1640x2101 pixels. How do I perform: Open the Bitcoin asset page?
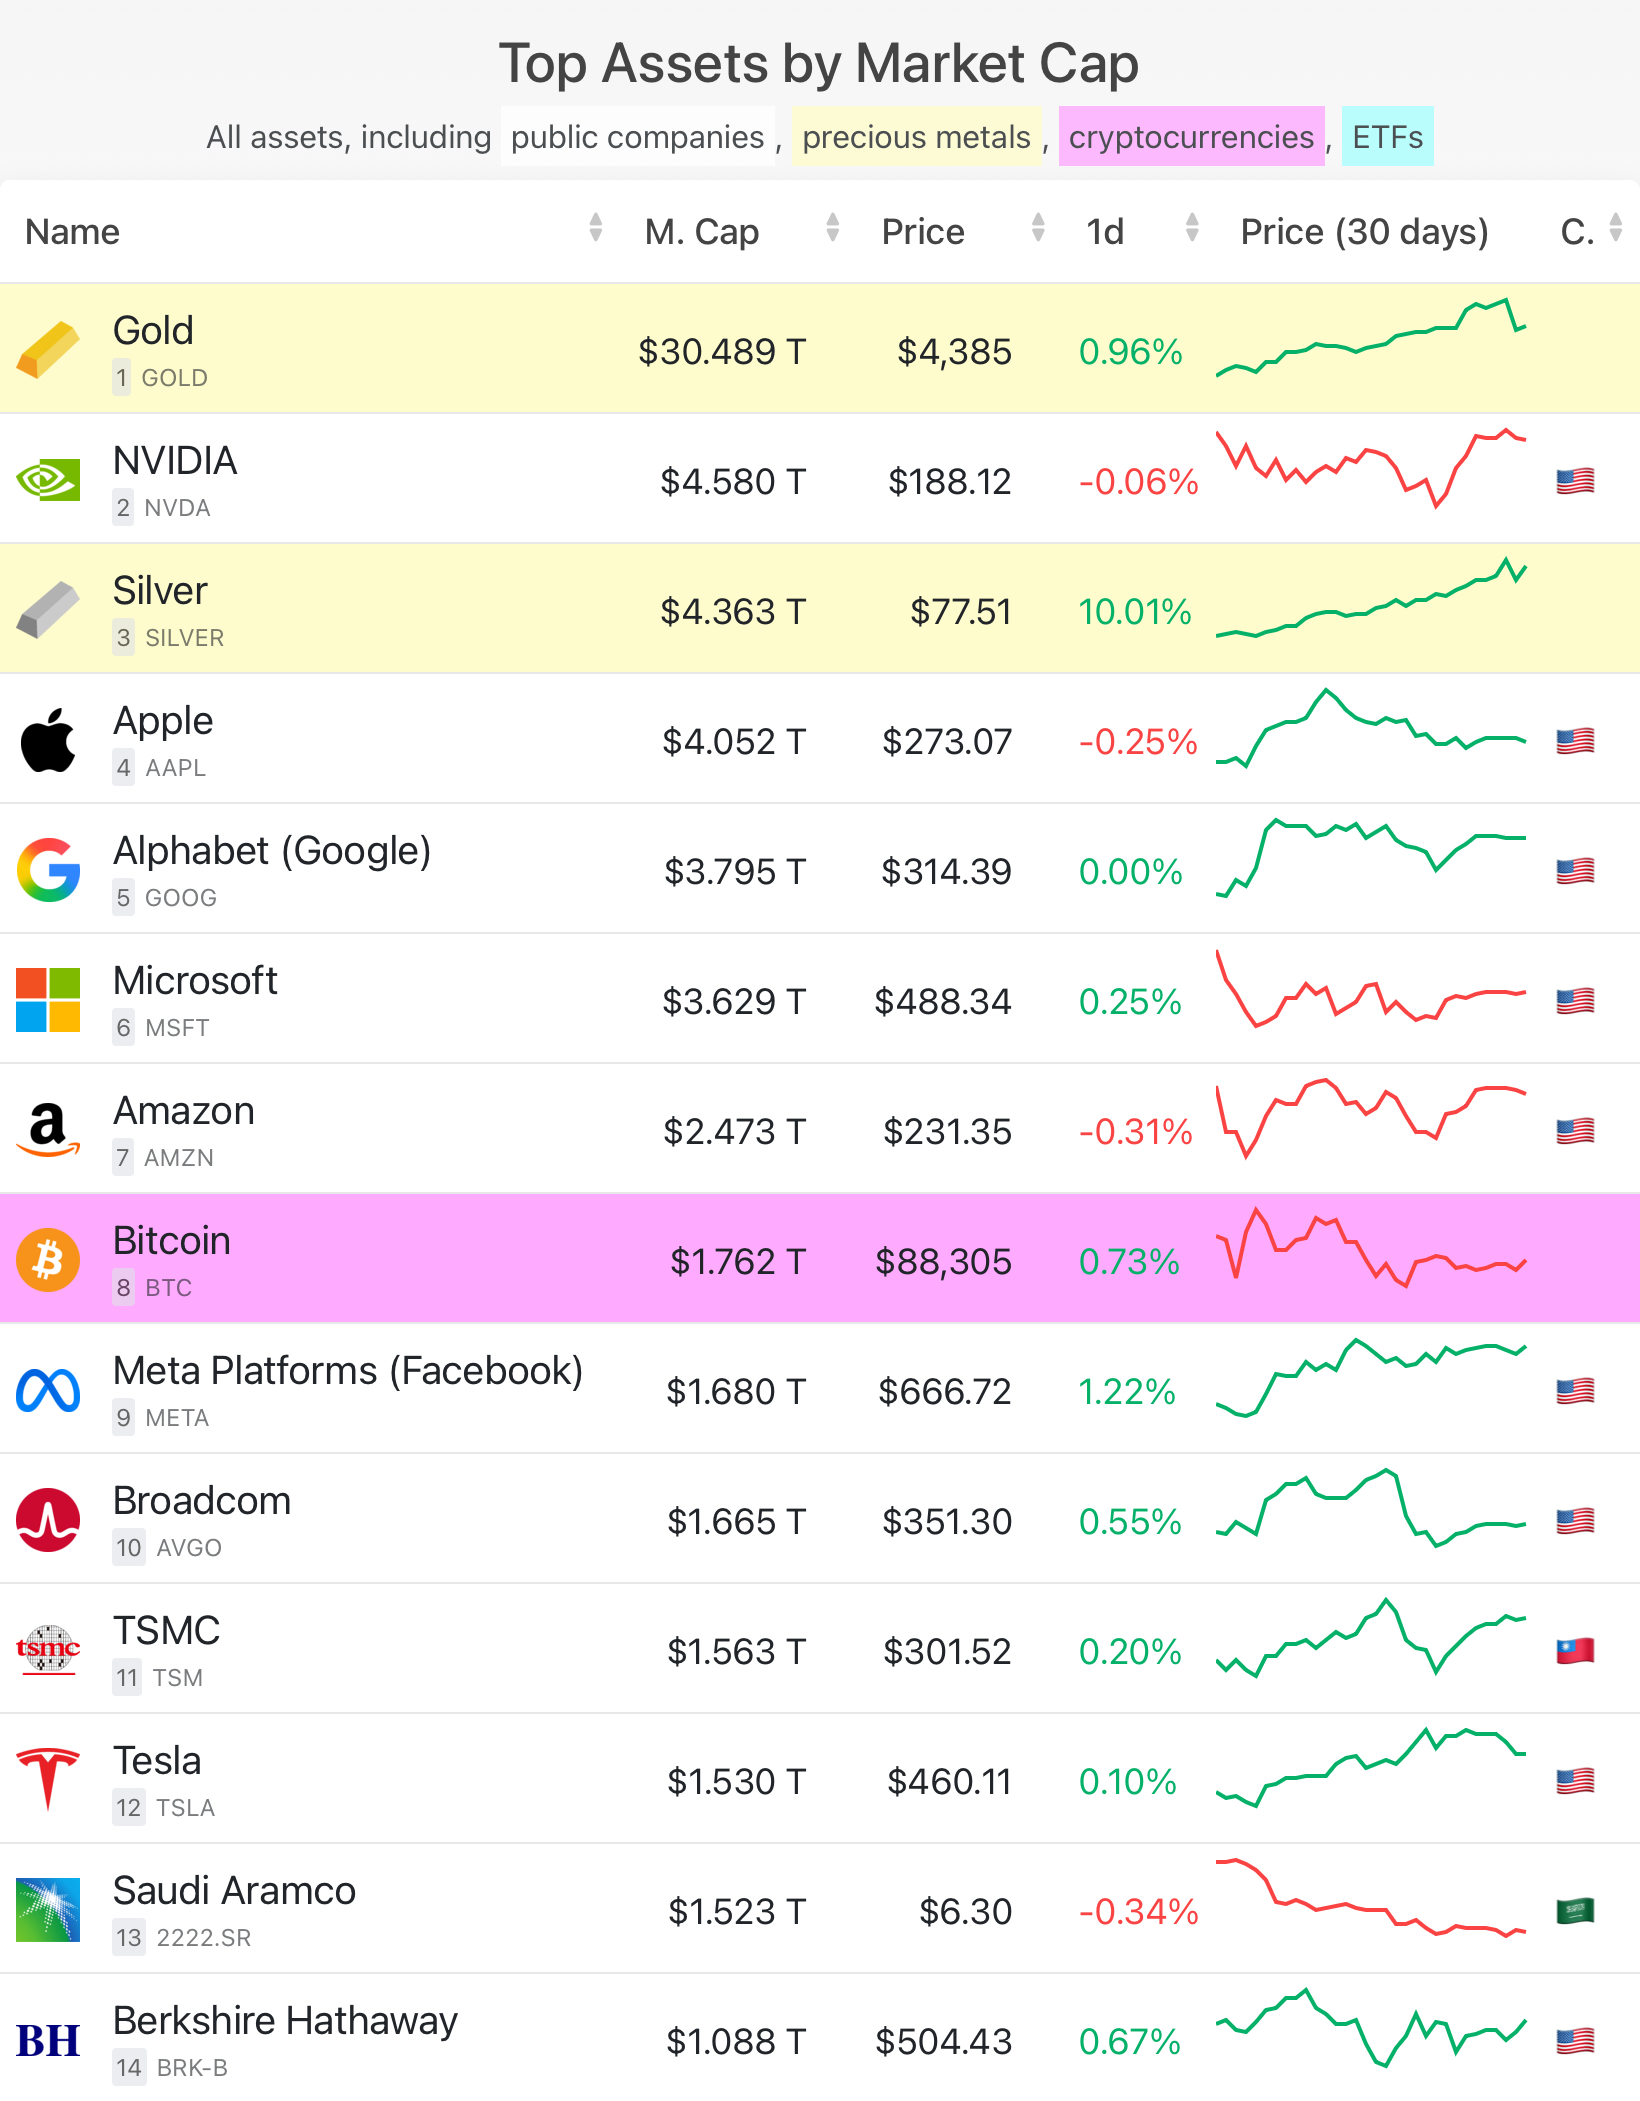[172, 1241]
